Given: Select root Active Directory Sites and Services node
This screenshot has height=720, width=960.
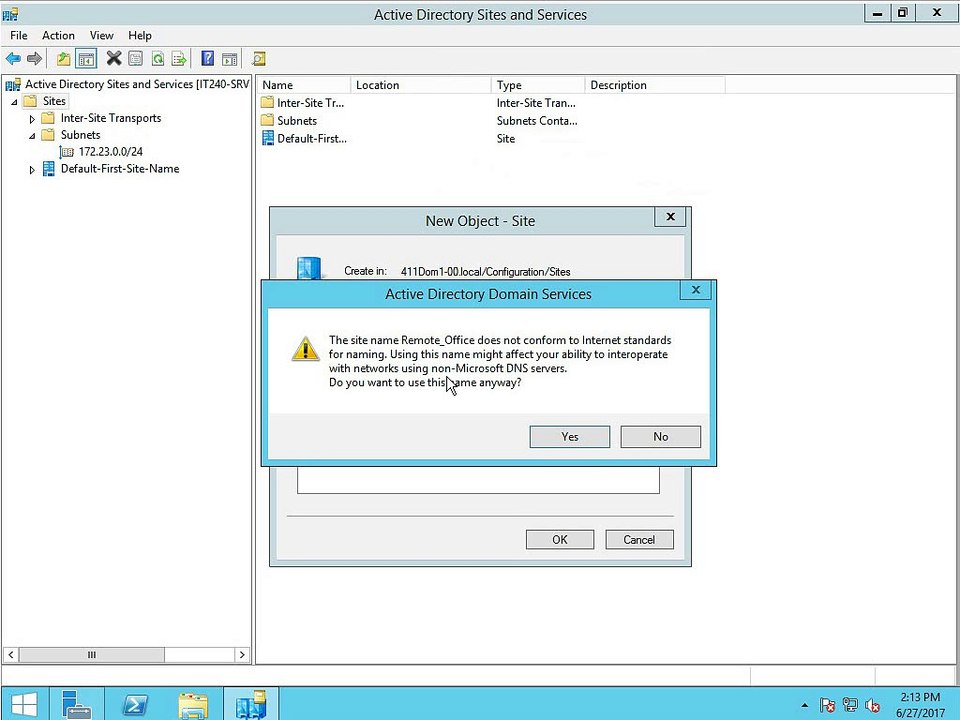Looking at the screenshot, I should click(x=137, y=84).
